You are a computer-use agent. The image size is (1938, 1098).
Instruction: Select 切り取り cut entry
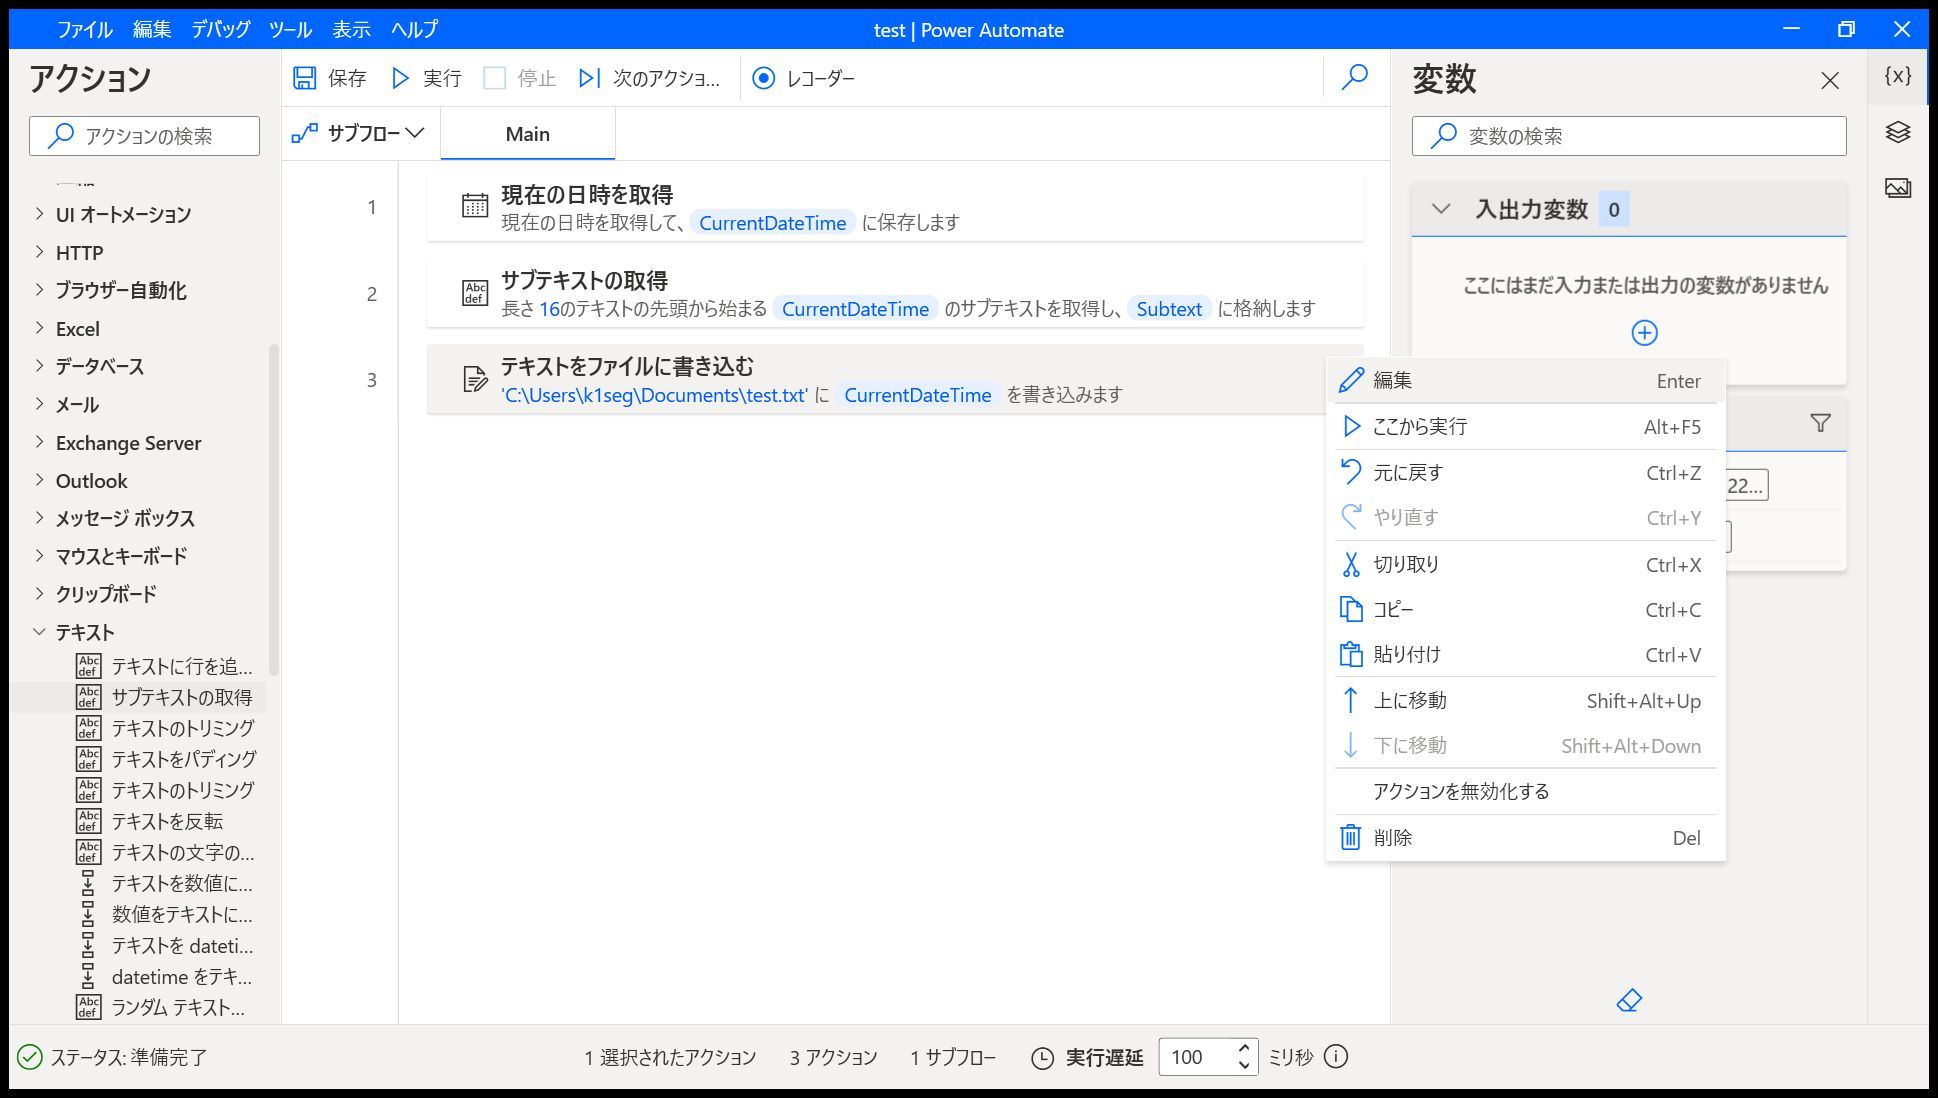[x=1525, y=564]
